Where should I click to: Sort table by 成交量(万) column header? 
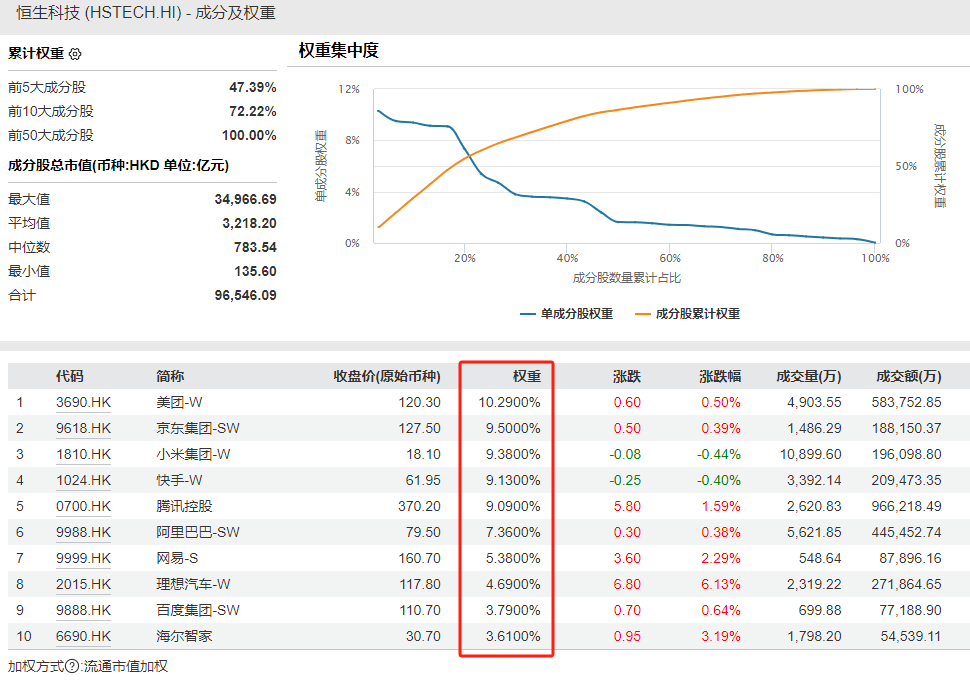point(809,376)
